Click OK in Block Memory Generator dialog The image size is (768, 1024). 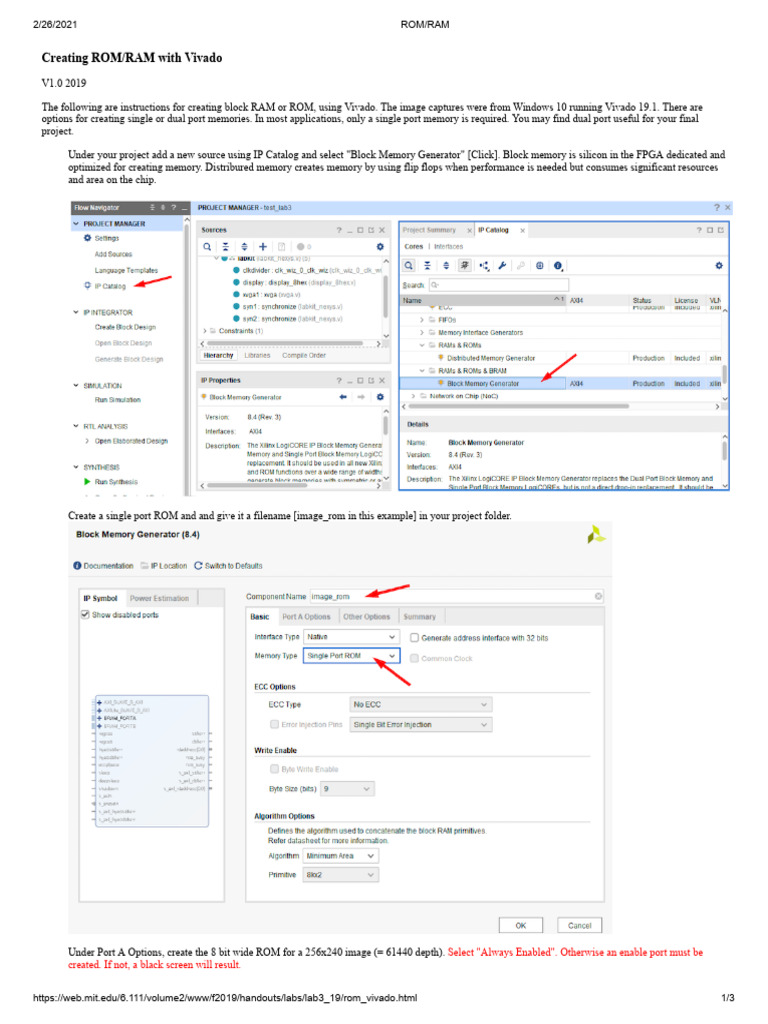tap(520, 925)
